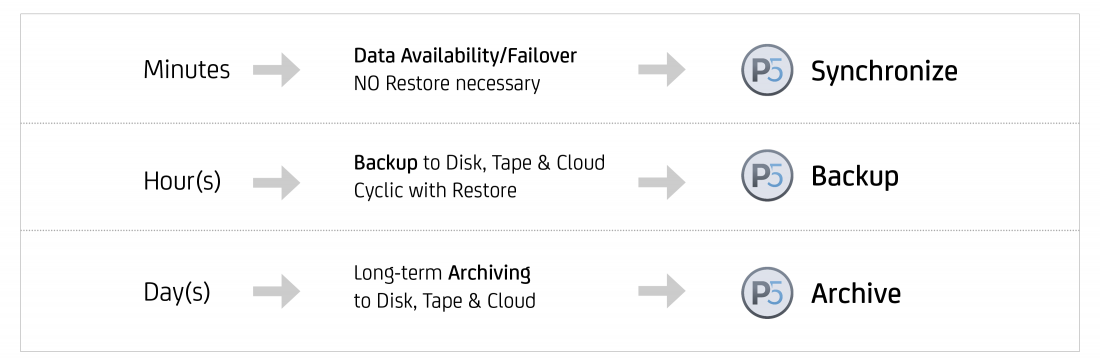Click the P5 icon beside Archive

(x=767, y=292)
